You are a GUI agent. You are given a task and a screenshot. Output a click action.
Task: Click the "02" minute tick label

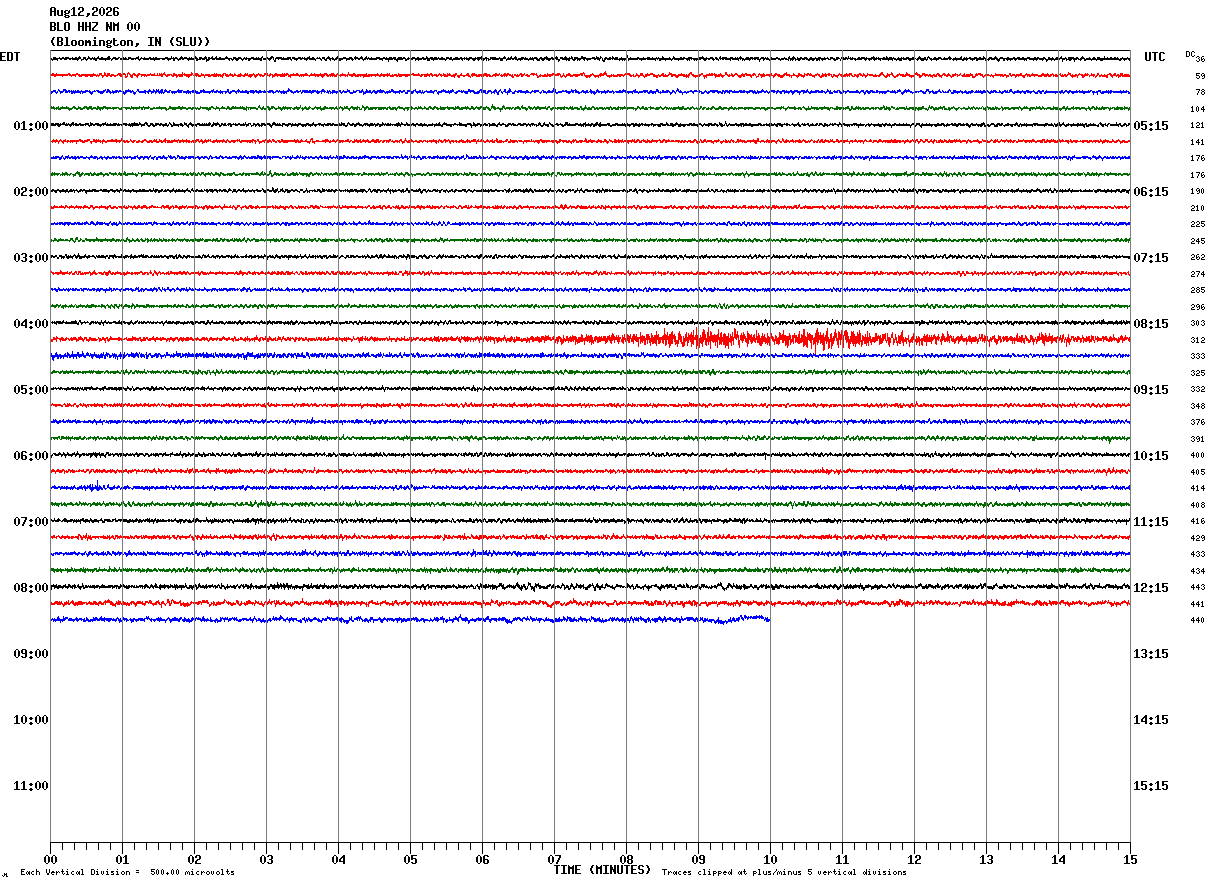tap(195, 860)
